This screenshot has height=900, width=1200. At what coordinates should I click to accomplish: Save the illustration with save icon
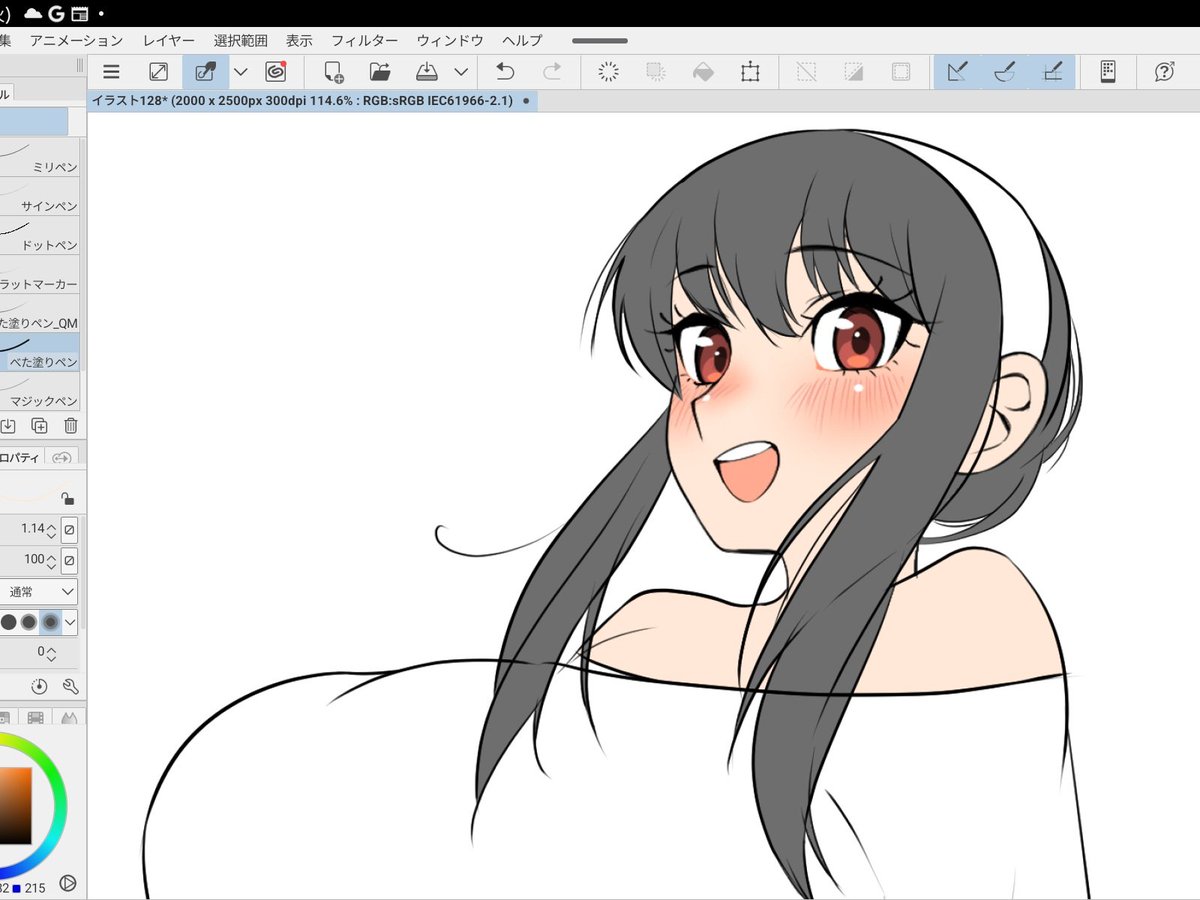[427, 72]
